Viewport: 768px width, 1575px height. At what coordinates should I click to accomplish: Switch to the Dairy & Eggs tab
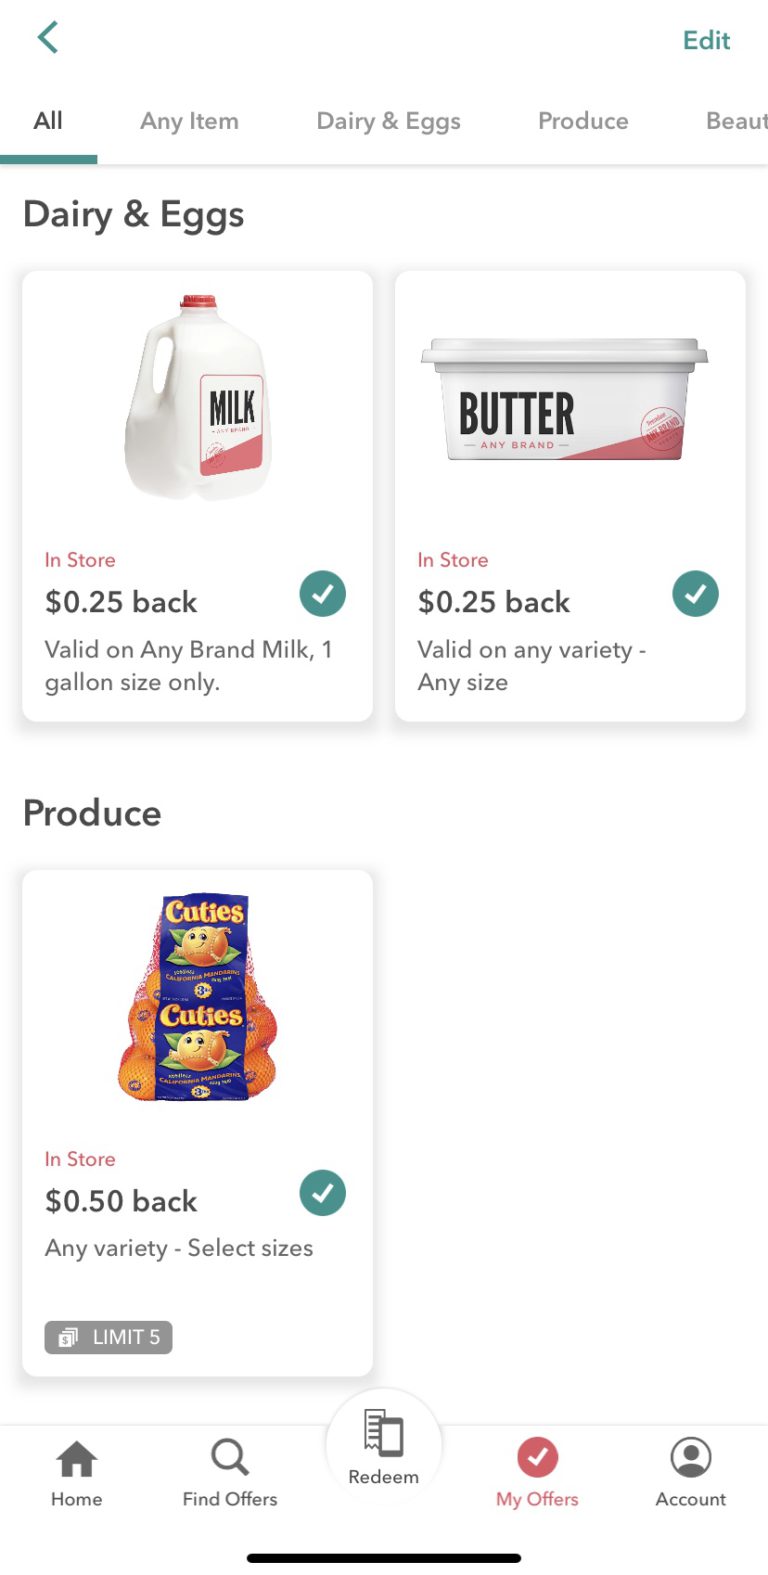(388, 121)
